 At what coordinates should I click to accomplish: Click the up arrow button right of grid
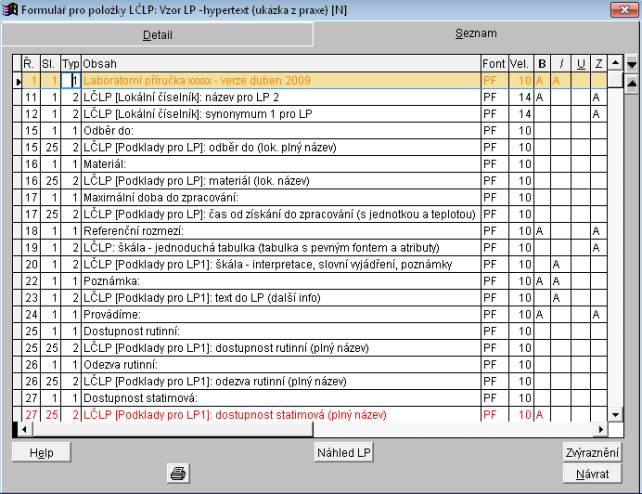(631, 81)
